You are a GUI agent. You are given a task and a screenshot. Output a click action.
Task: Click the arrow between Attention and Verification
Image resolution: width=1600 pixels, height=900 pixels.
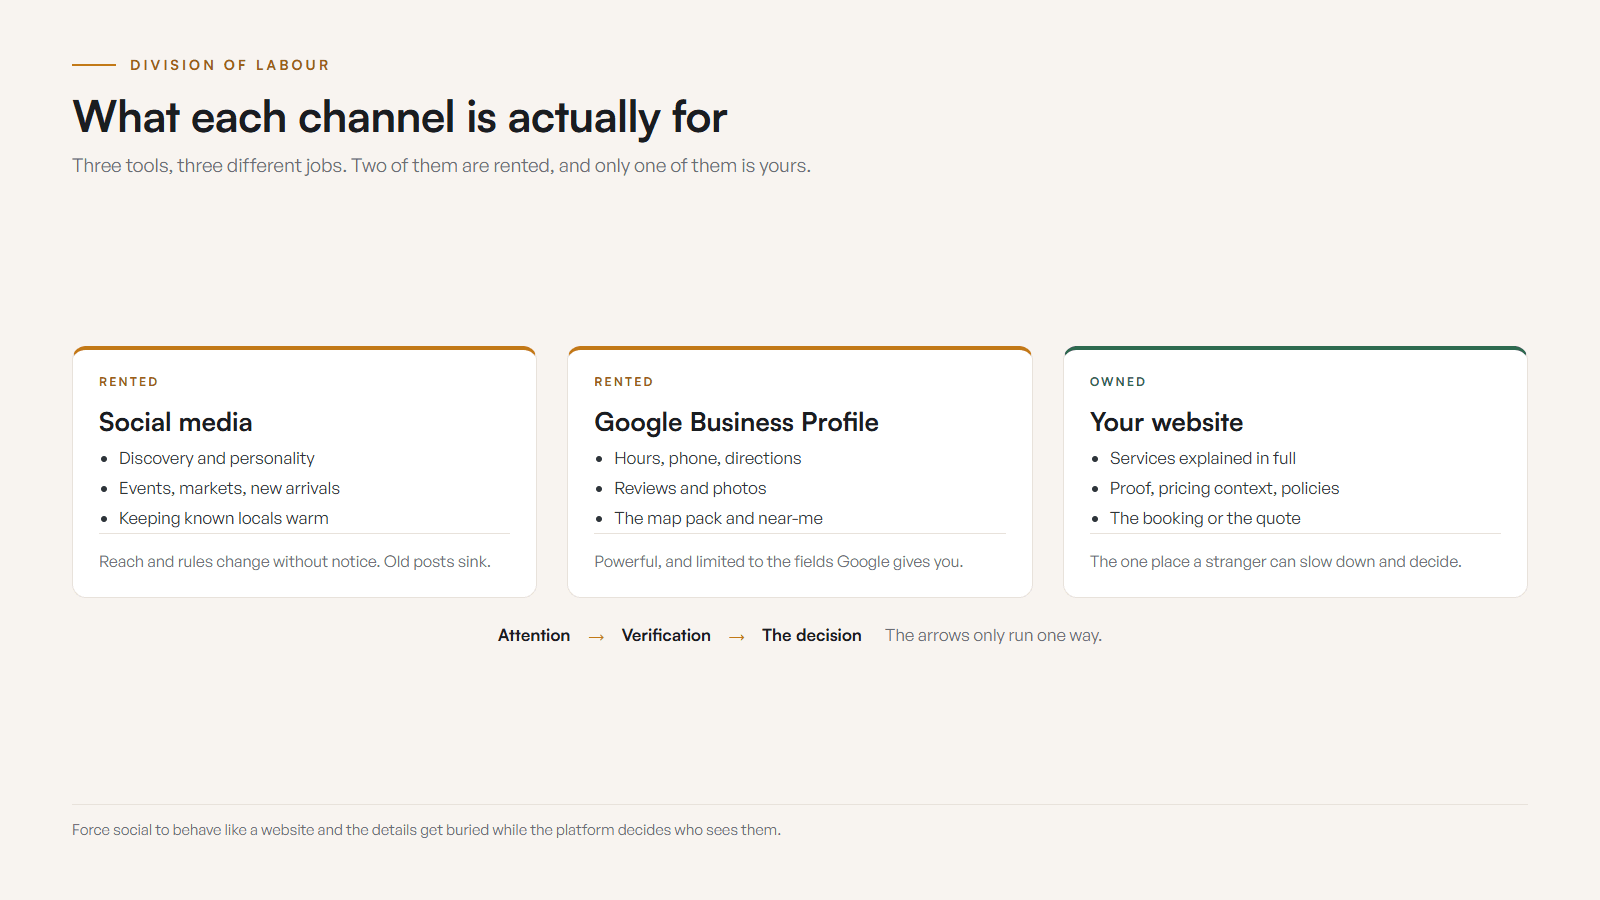[596, 637]
